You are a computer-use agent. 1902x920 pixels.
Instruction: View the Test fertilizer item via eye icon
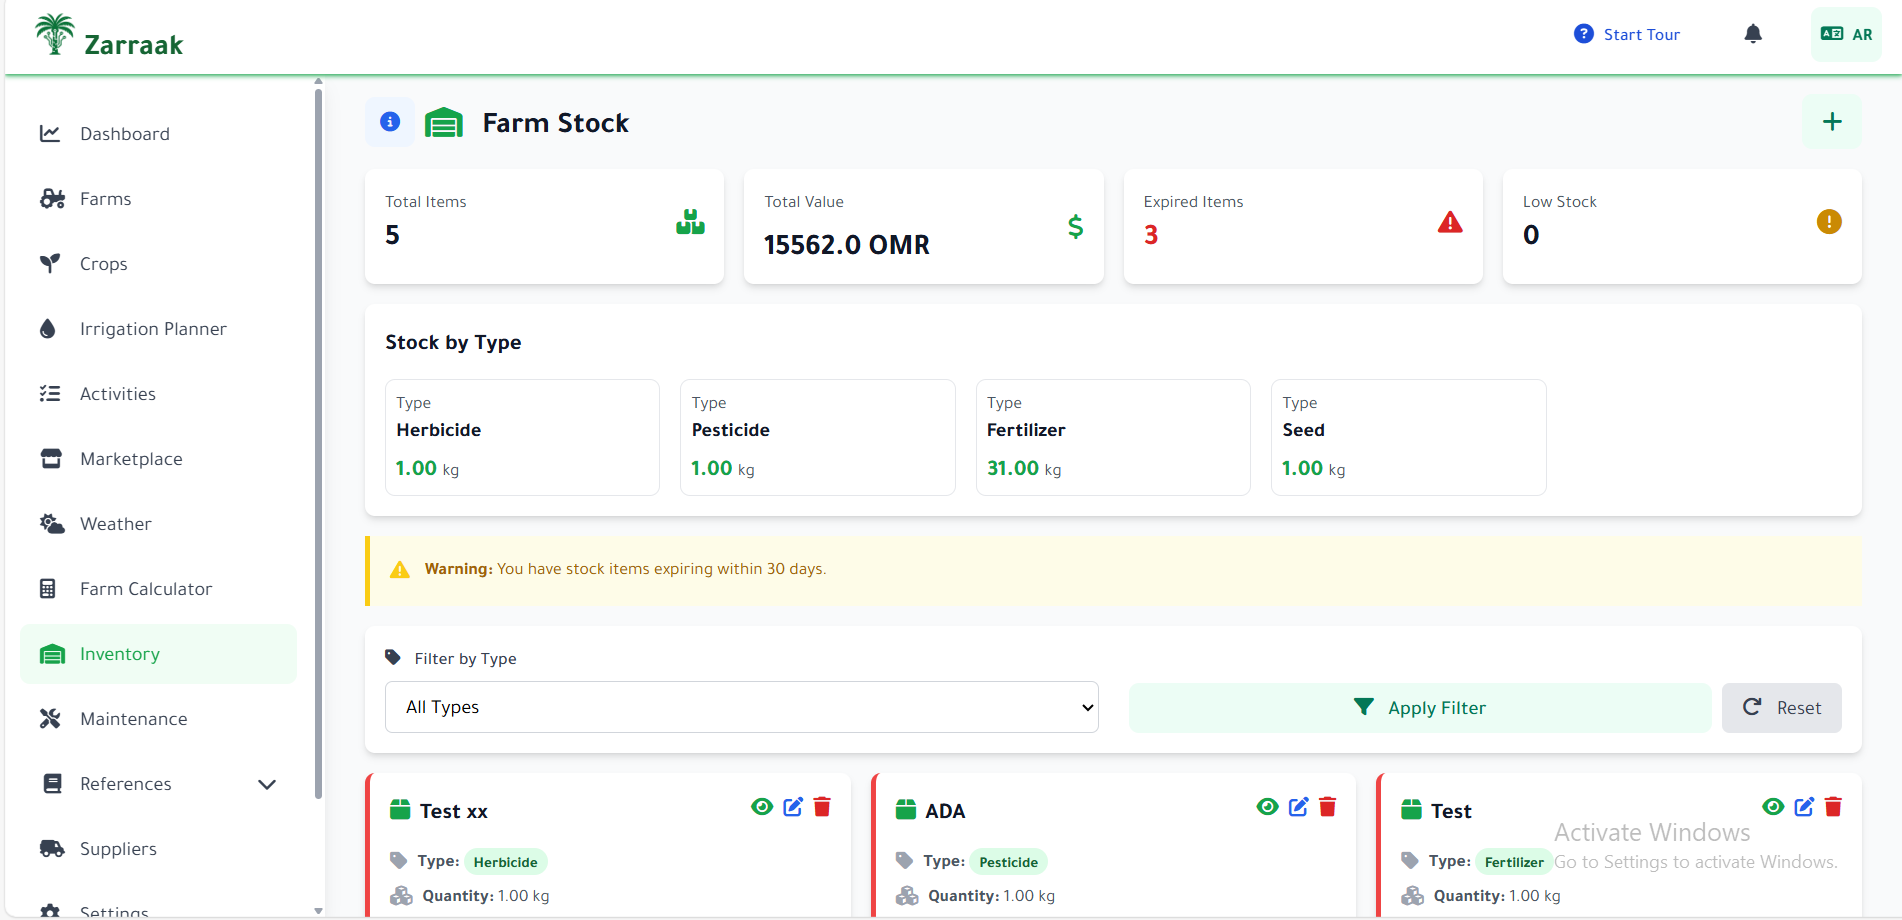(1773, 807)
